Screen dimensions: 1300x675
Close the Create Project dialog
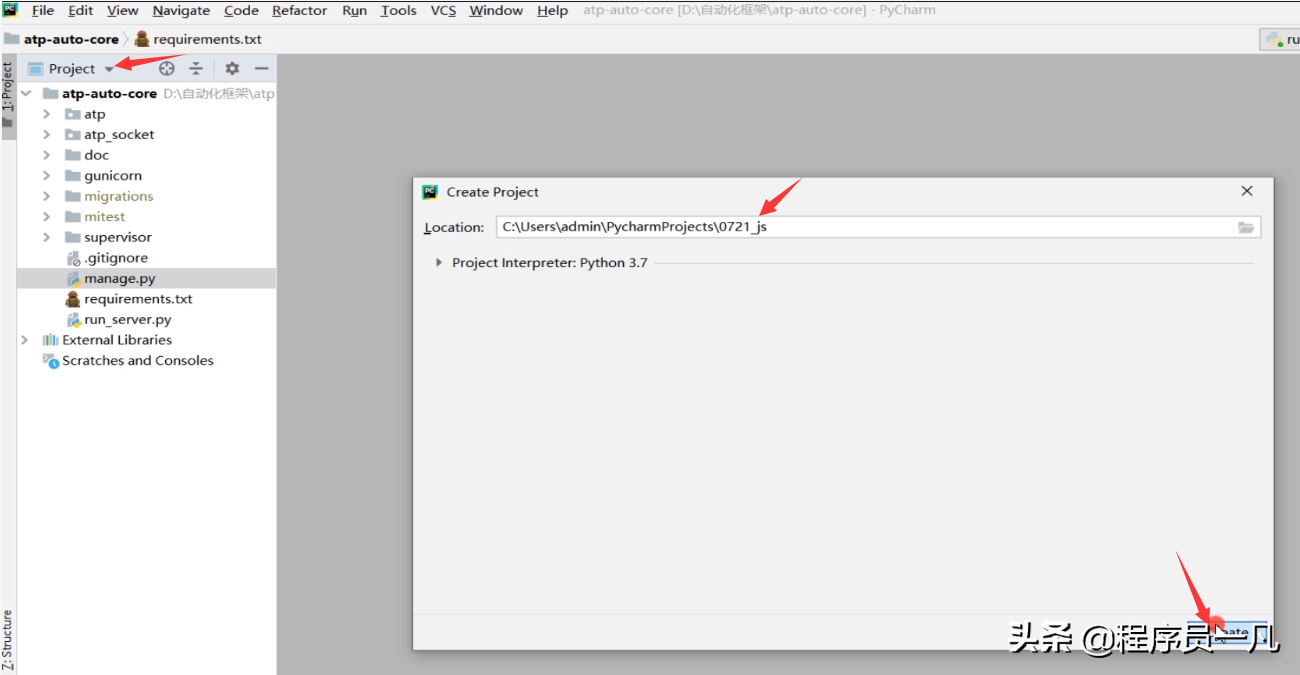pos(1247,191)
